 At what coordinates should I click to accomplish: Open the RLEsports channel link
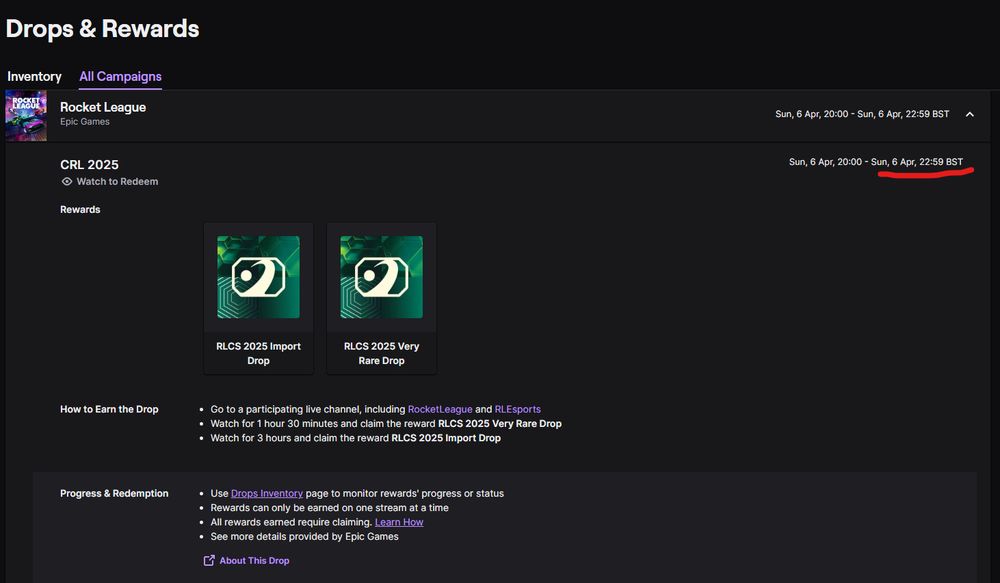[518, 410]
